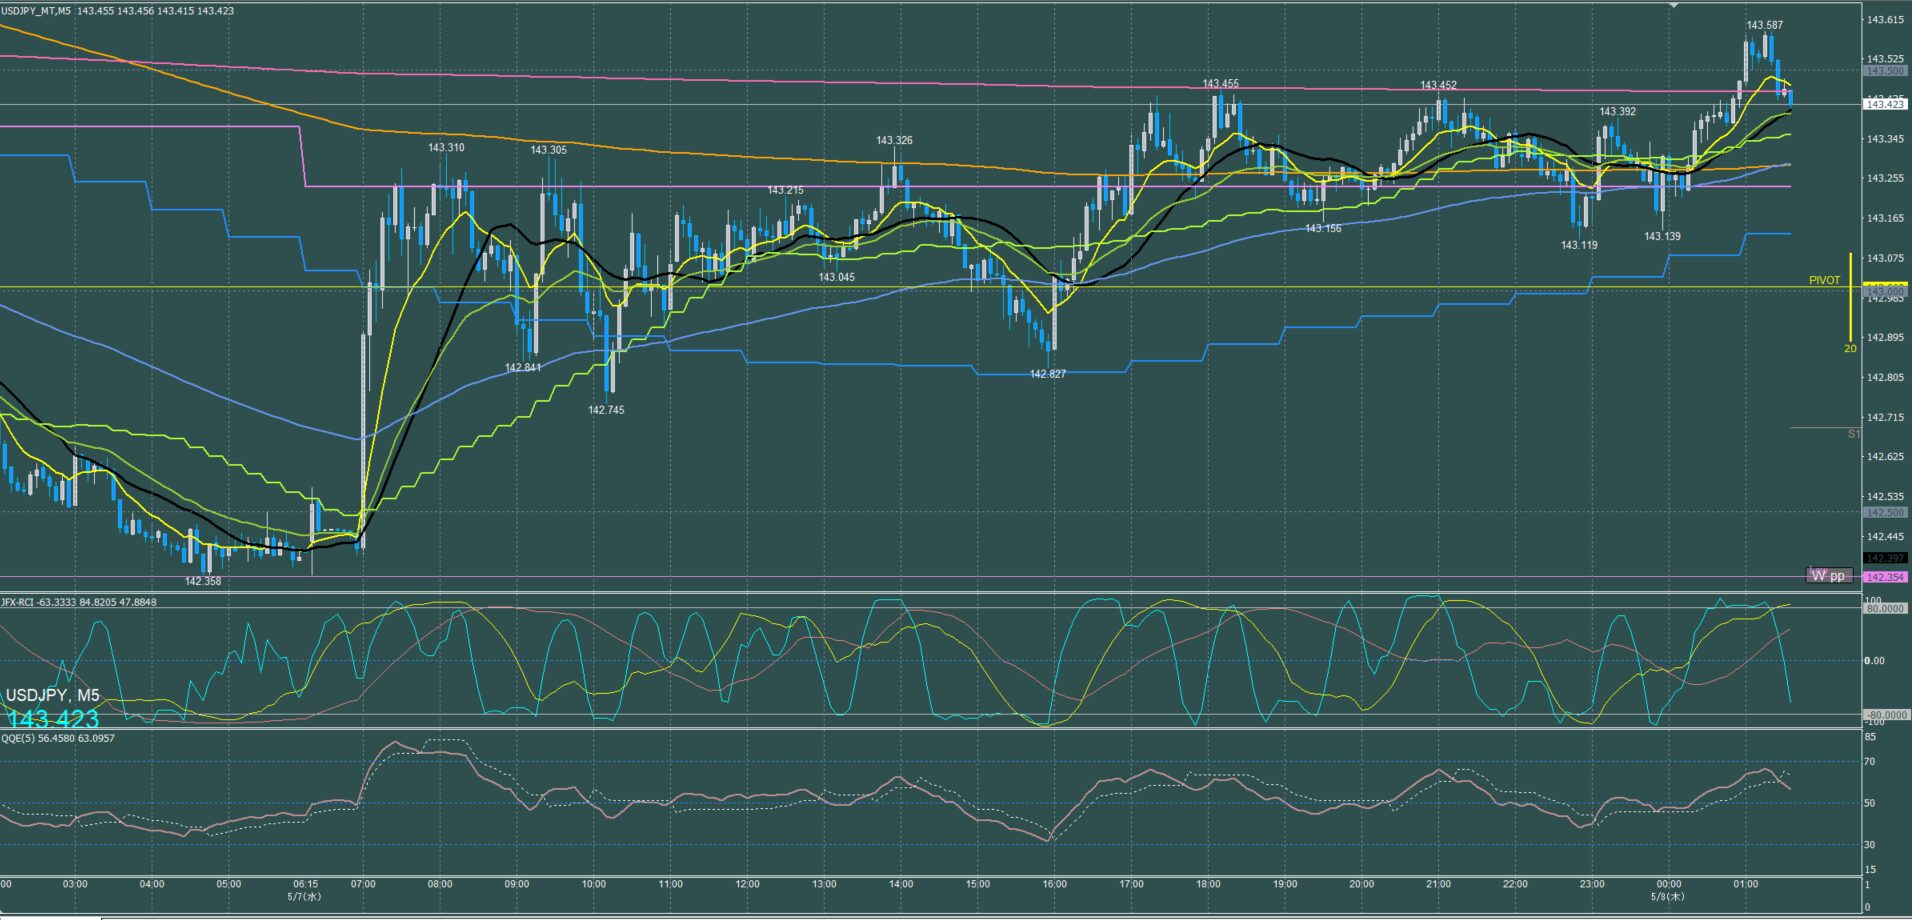Click the chart shift triangle marker at the top edge

(x=1674, y=4)
